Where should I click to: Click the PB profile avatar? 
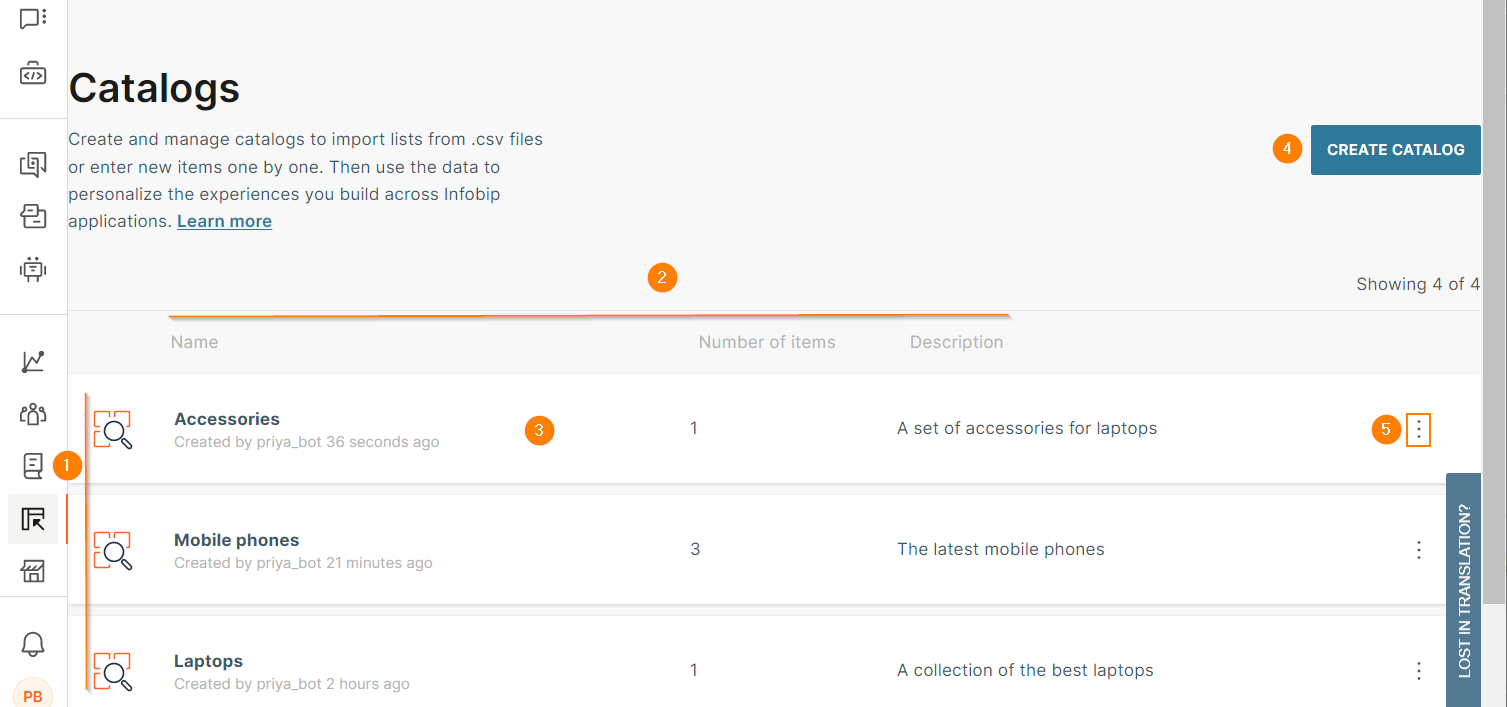point(32,694)
